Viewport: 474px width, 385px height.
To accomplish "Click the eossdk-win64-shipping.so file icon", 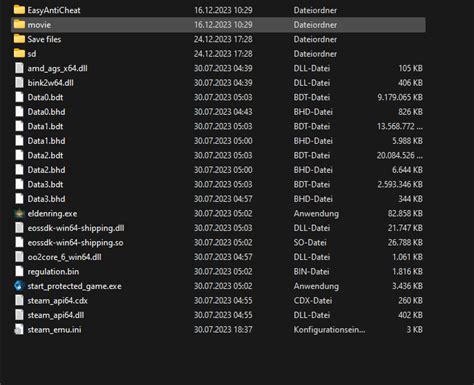I will coord(19,242).
